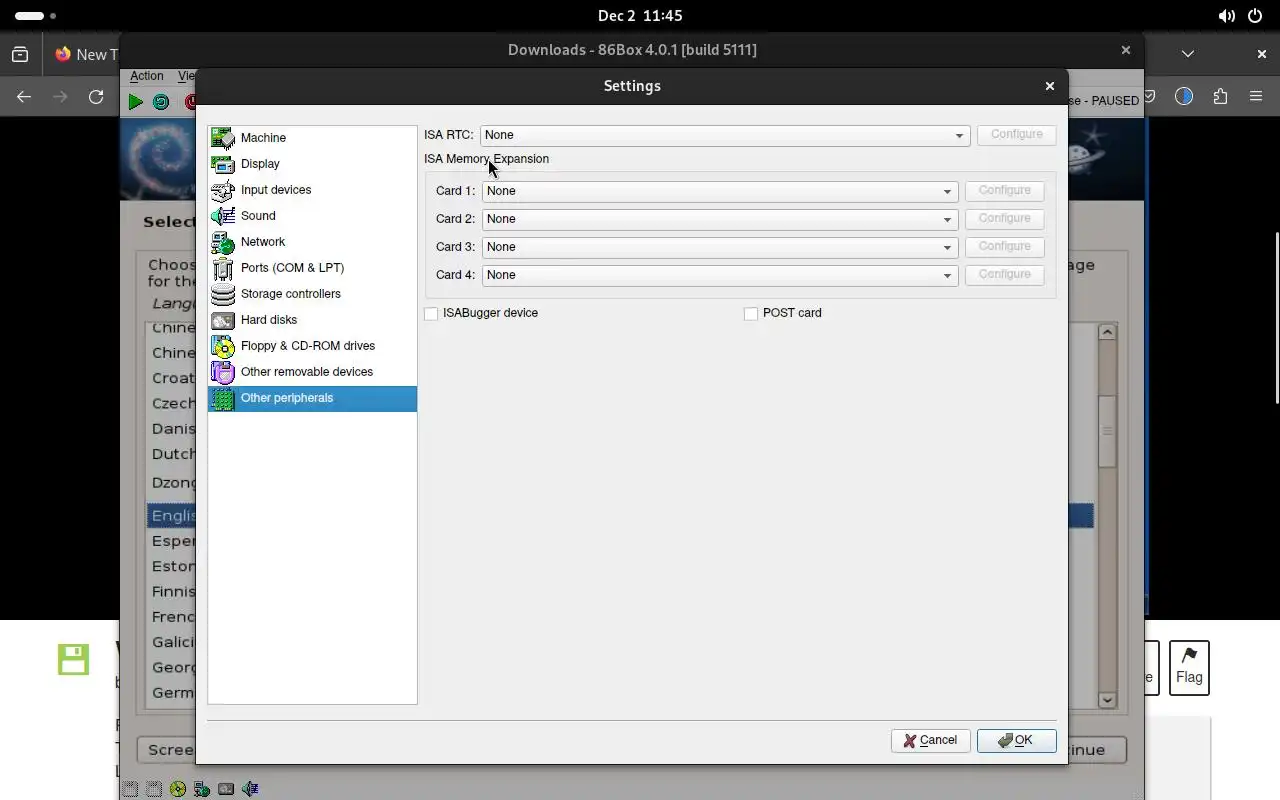Open the Firefox extensions puzzle icon
Screen dimensions: 1280x800
point(1220,97)
